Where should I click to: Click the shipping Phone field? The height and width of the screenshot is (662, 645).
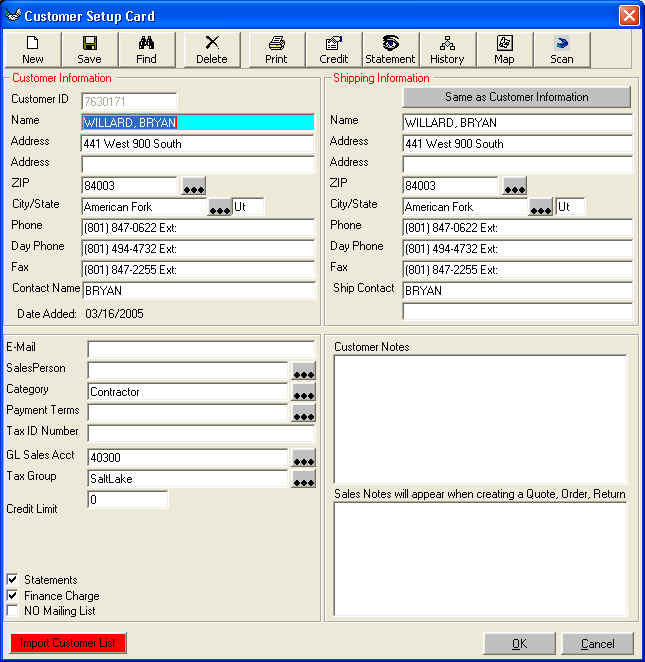(518, 228)
